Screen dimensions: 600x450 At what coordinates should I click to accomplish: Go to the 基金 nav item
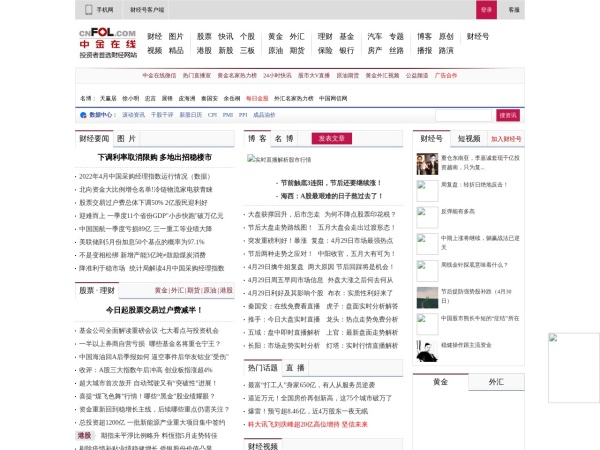click(347, 36)
